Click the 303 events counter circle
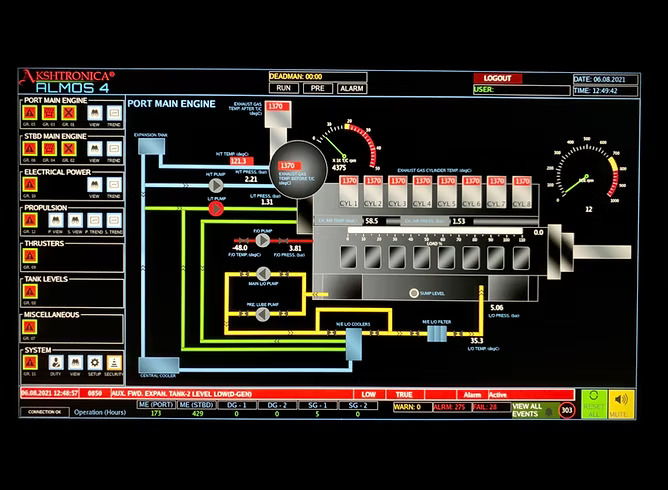The height and width of the screenshot is (490, 668). coord(567,410)
